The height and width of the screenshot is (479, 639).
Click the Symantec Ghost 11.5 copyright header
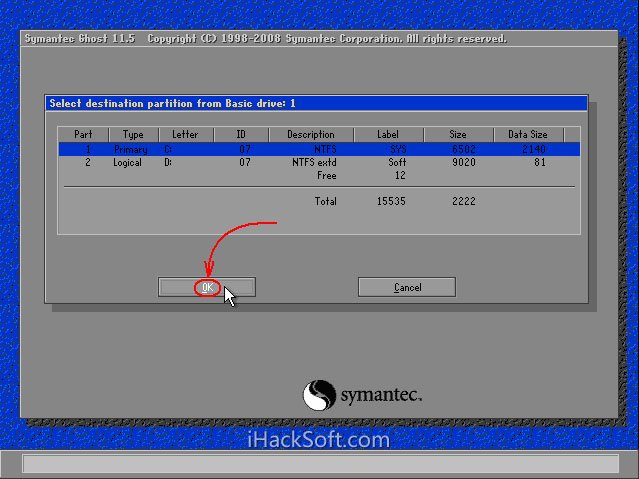pyautogui.click(x=265, y=39)
